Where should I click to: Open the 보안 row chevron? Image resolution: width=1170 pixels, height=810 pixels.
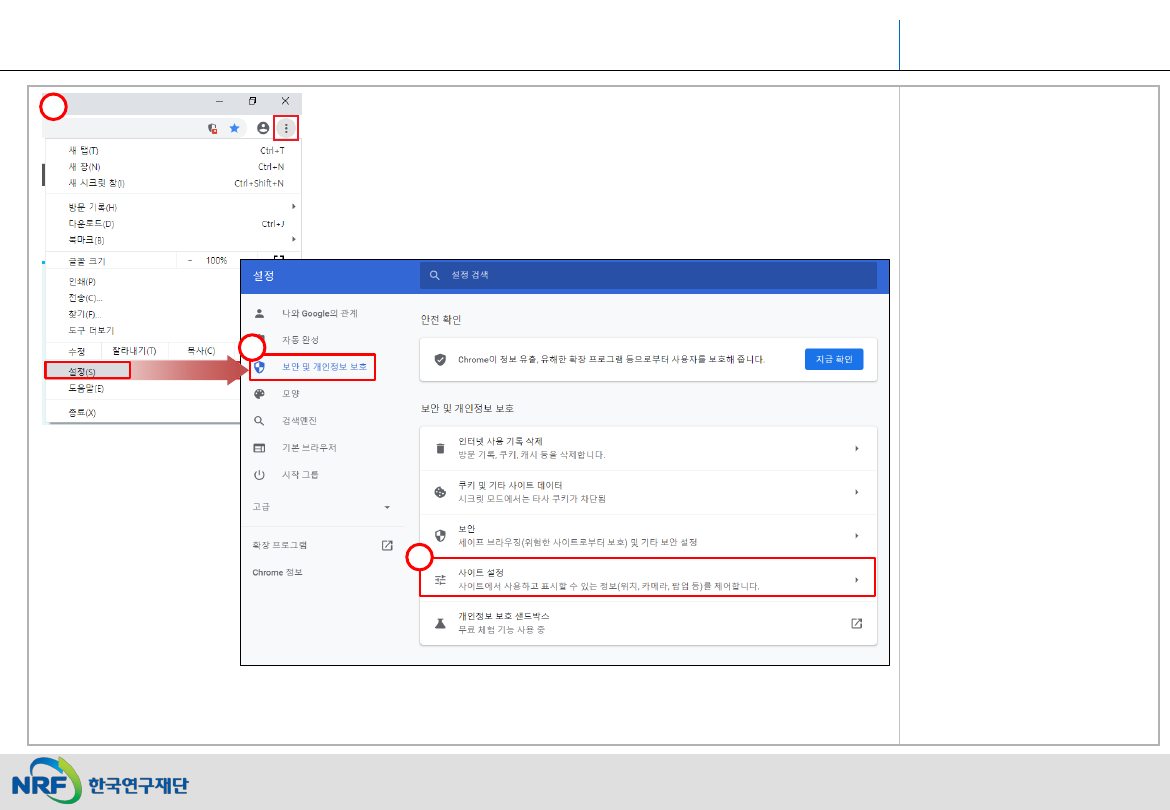pos(856,535)
